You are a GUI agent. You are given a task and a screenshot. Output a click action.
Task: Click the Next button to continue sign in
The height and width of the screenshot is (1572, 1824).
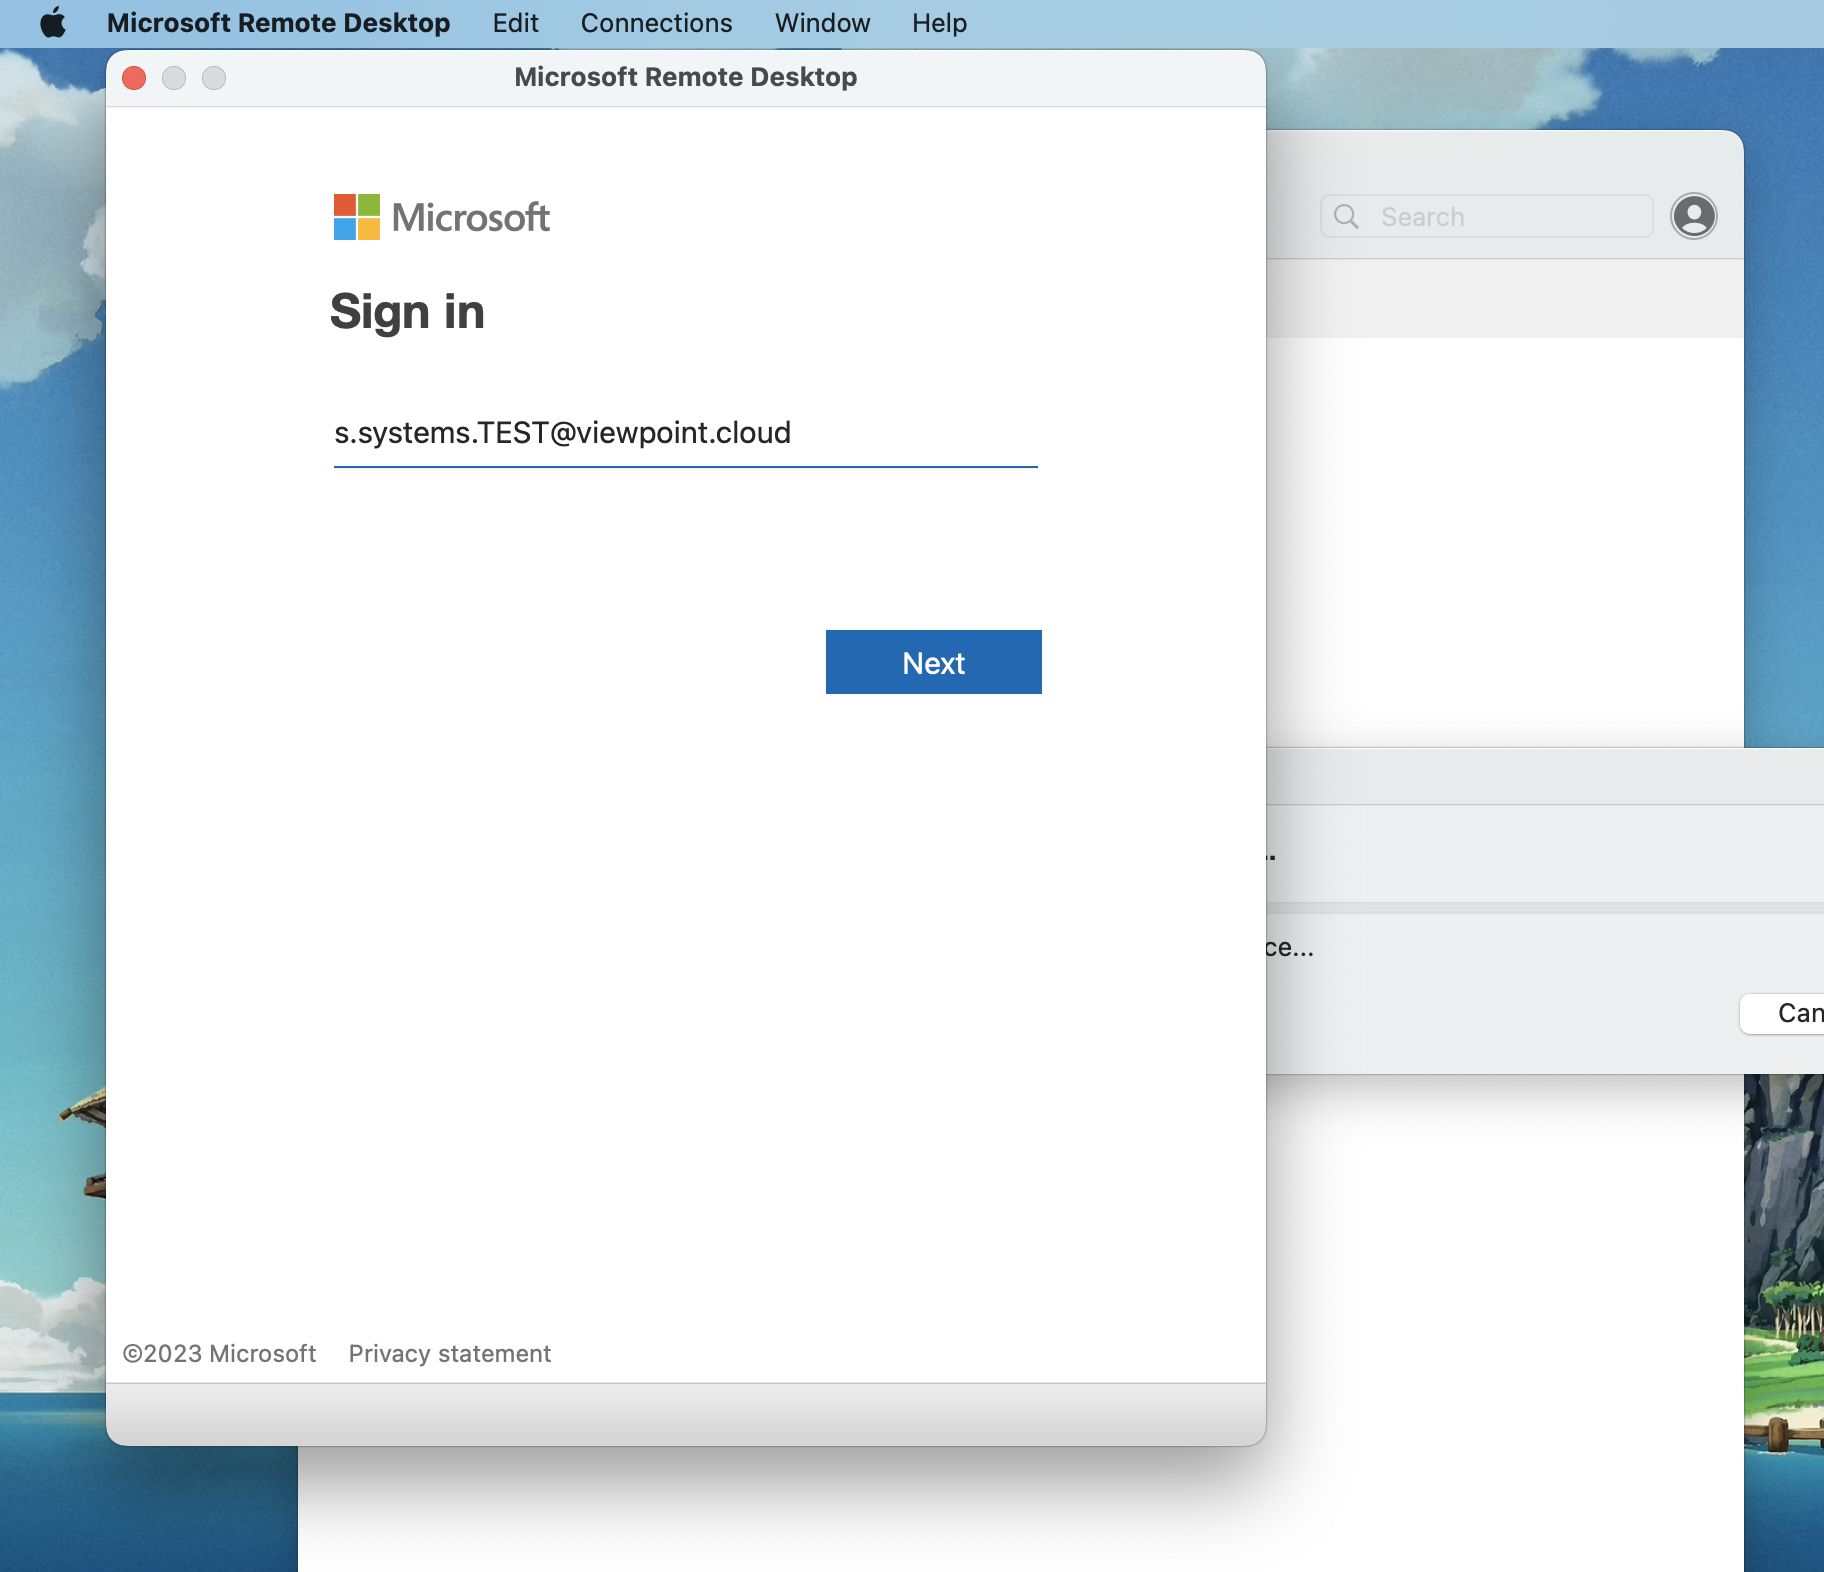(x=934, y=662)
